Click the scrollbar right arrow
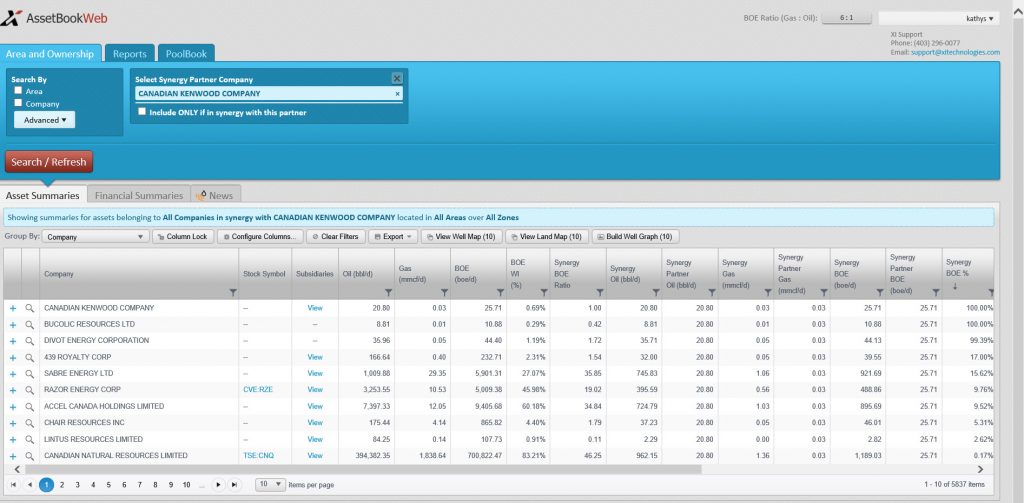This screenshot has height=503, width=1024. (x=980, y=469)
